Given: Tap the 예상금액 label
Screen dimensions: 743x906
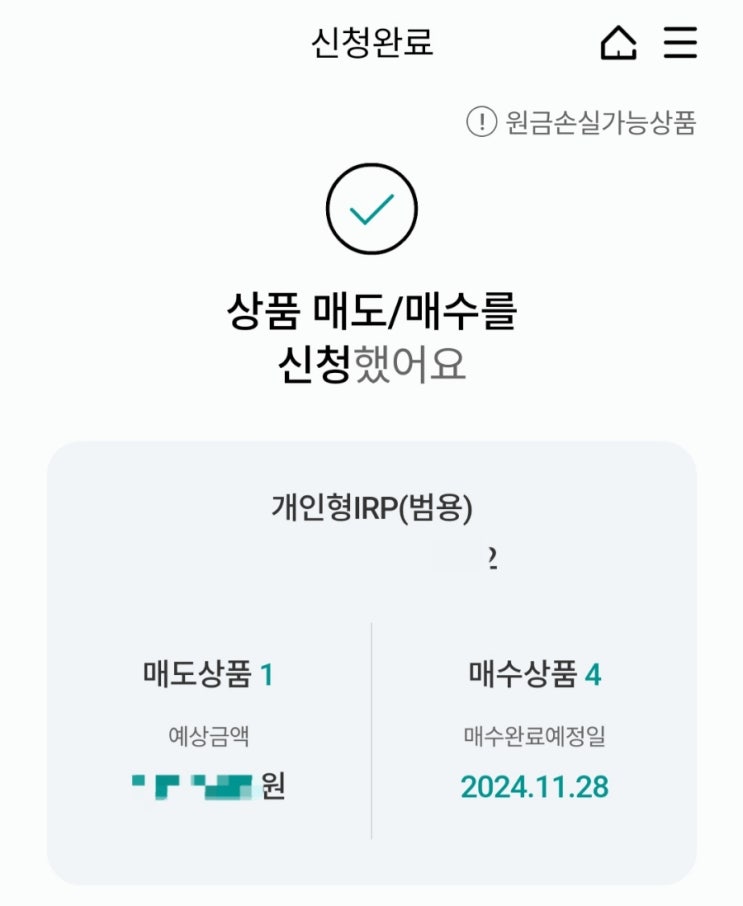Looking at the screenshot, I should pyautogui.click(x=208, y=738).
